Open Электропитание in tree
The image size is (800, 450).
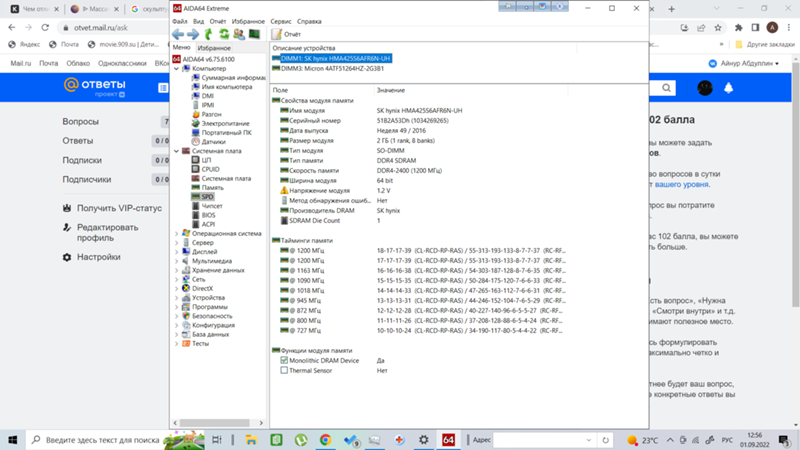220,123
